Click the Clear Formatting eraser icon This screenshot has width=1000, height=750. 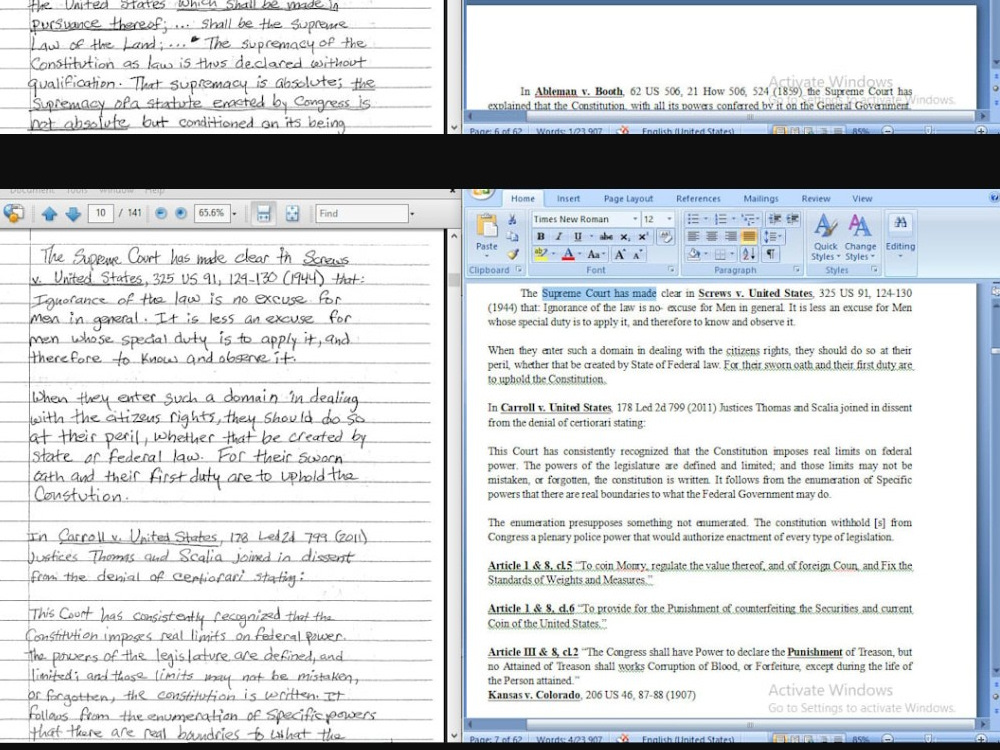665,237
